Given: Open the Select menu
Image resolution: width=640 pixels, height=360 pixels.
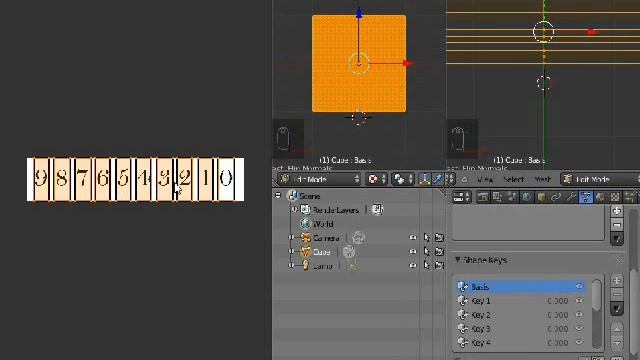Looking at the screenshot, I should coord(513,179).
